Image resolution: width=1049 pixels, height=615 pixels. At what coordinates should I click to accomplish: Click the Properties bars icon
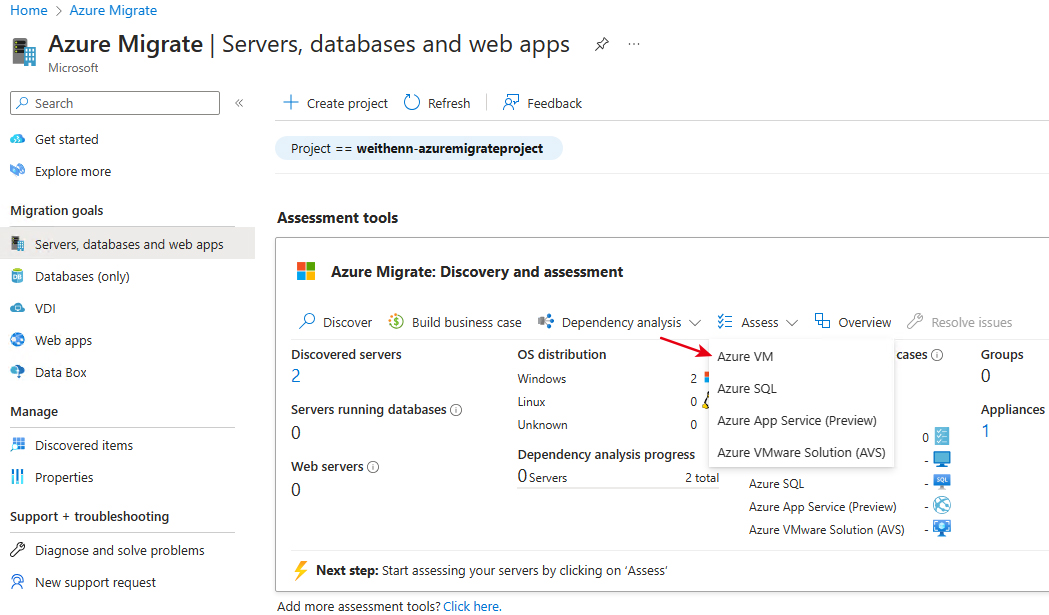tap(17, 476)
